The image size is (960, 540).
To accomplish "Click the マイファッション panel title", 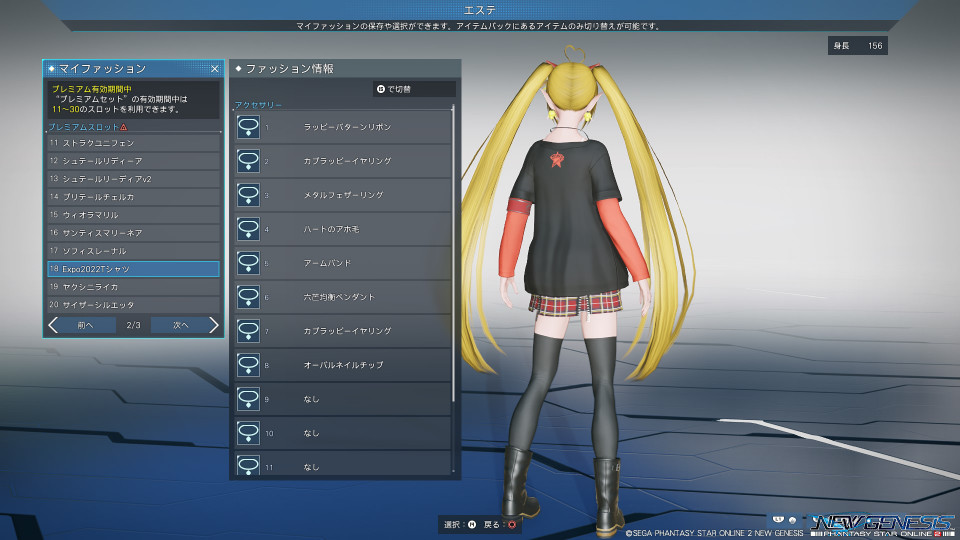I will click(x=102, y=69).
